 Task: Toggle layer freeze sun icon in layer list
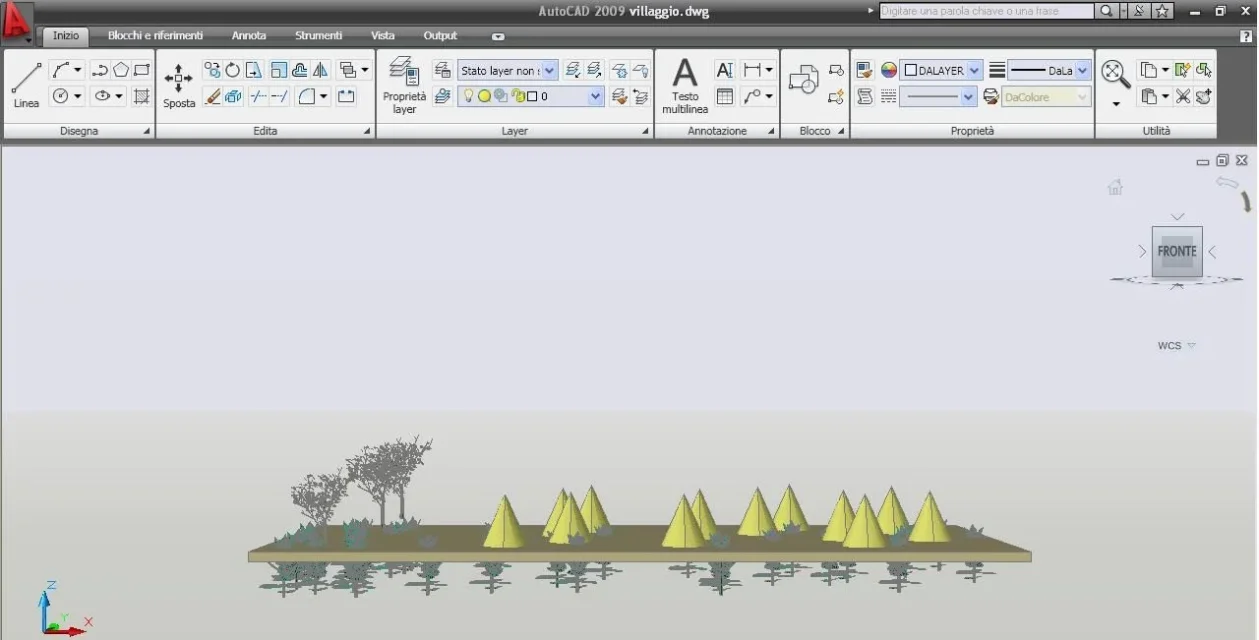(483, 96)
